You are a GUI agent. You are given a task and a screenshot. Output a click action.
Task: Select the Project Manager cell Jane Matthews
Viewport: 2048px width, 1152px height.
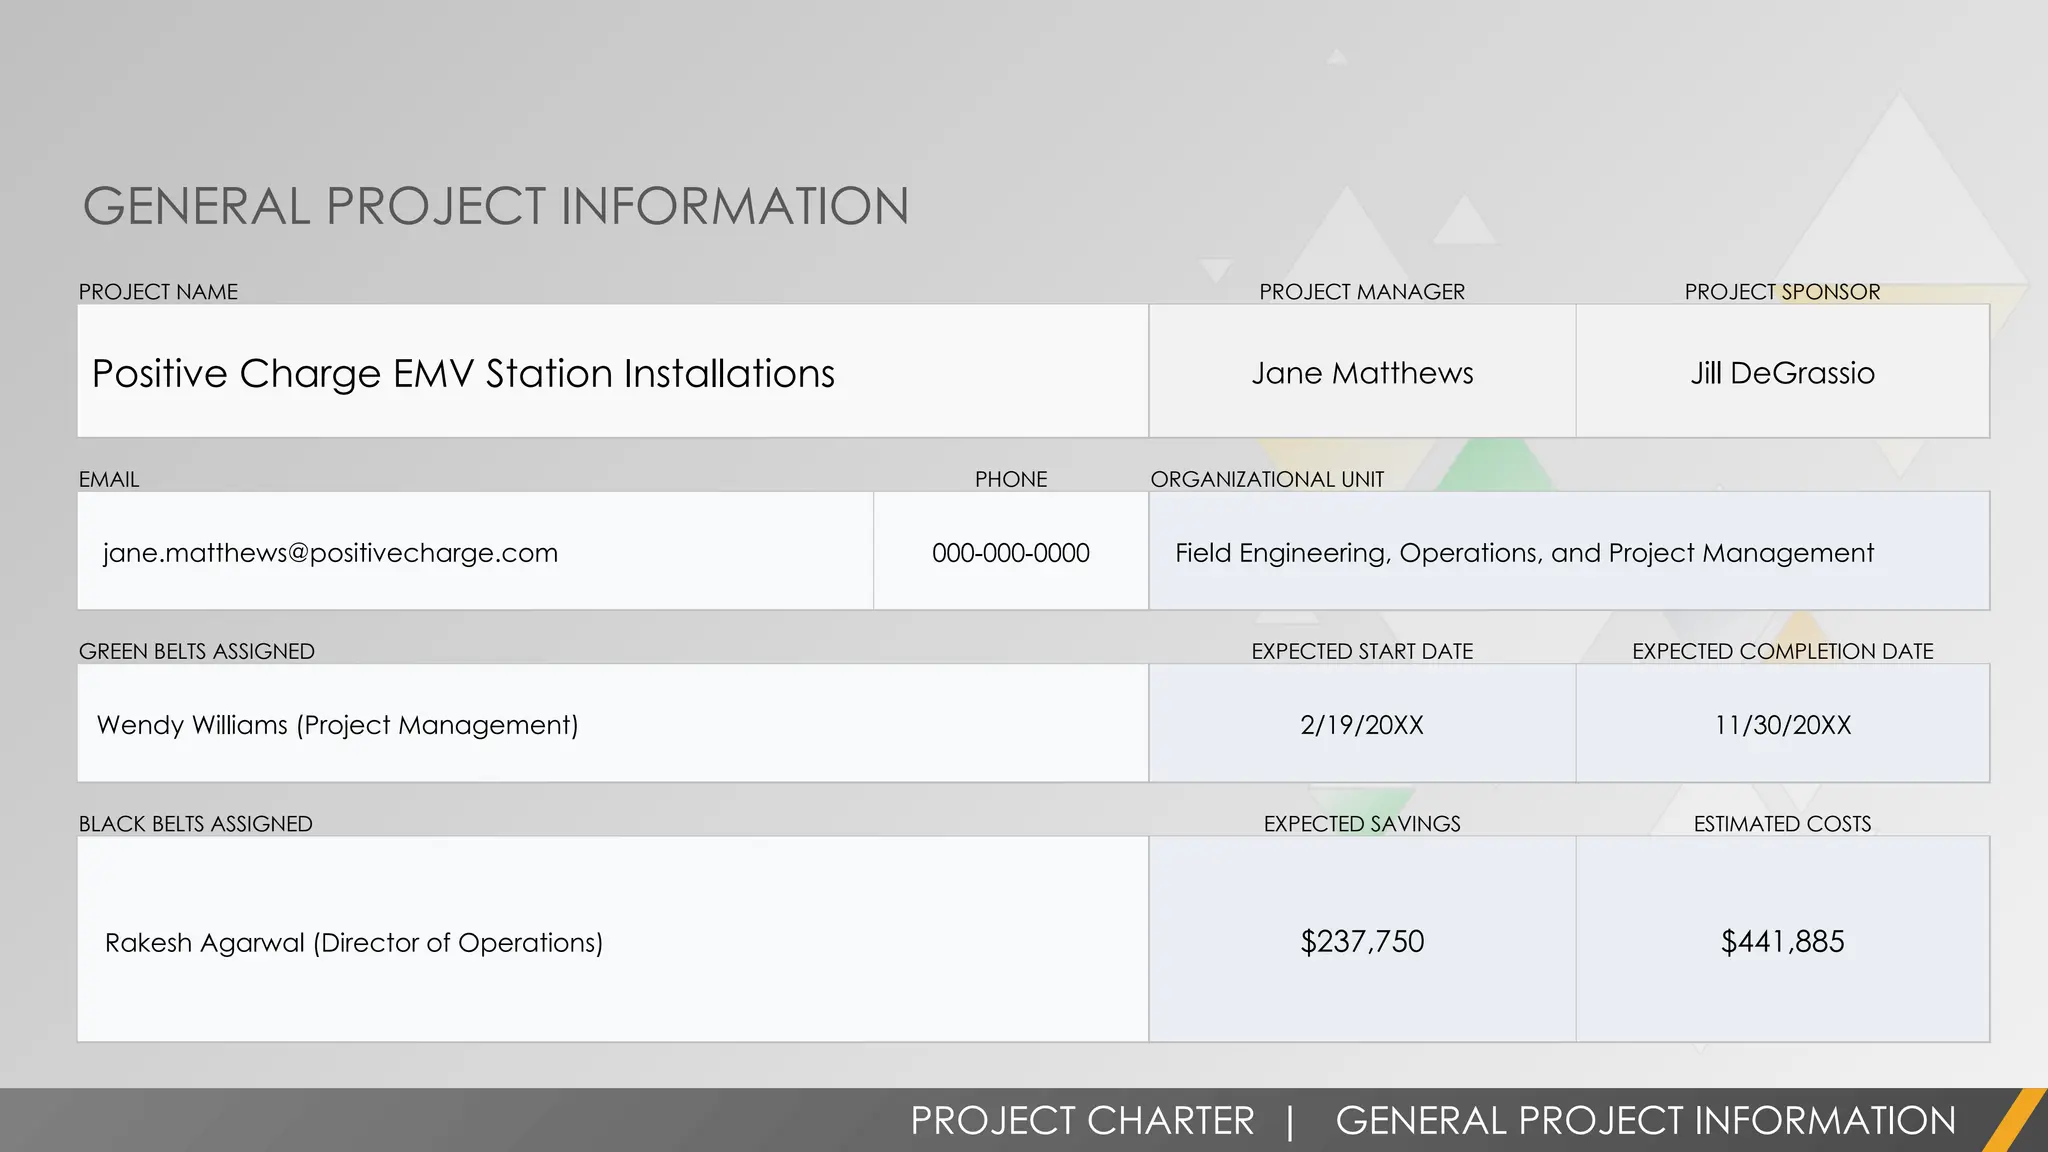point(1362,373)
